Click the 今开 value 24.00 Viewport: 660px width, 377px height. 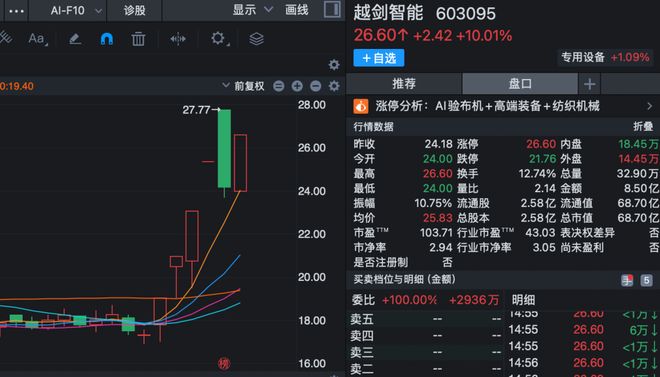click(438, 159)
